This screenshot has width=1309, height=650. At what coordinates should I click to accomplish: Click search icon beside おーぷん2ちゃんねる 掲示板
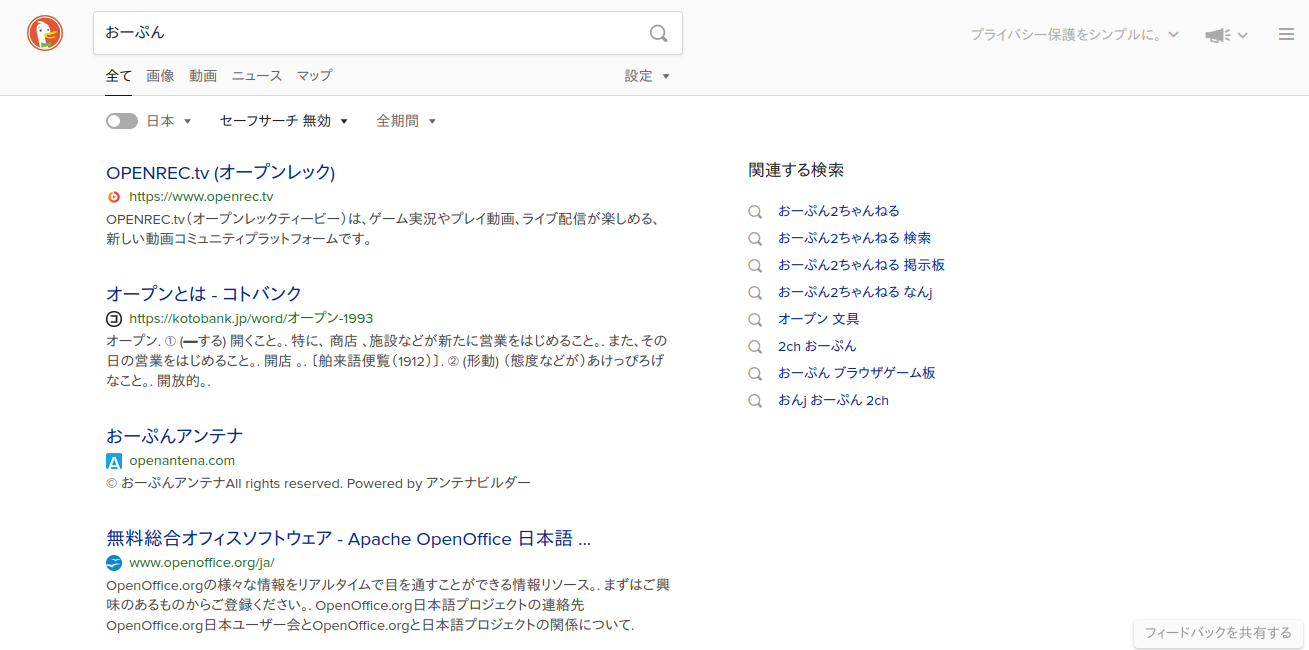coord(756,266)
